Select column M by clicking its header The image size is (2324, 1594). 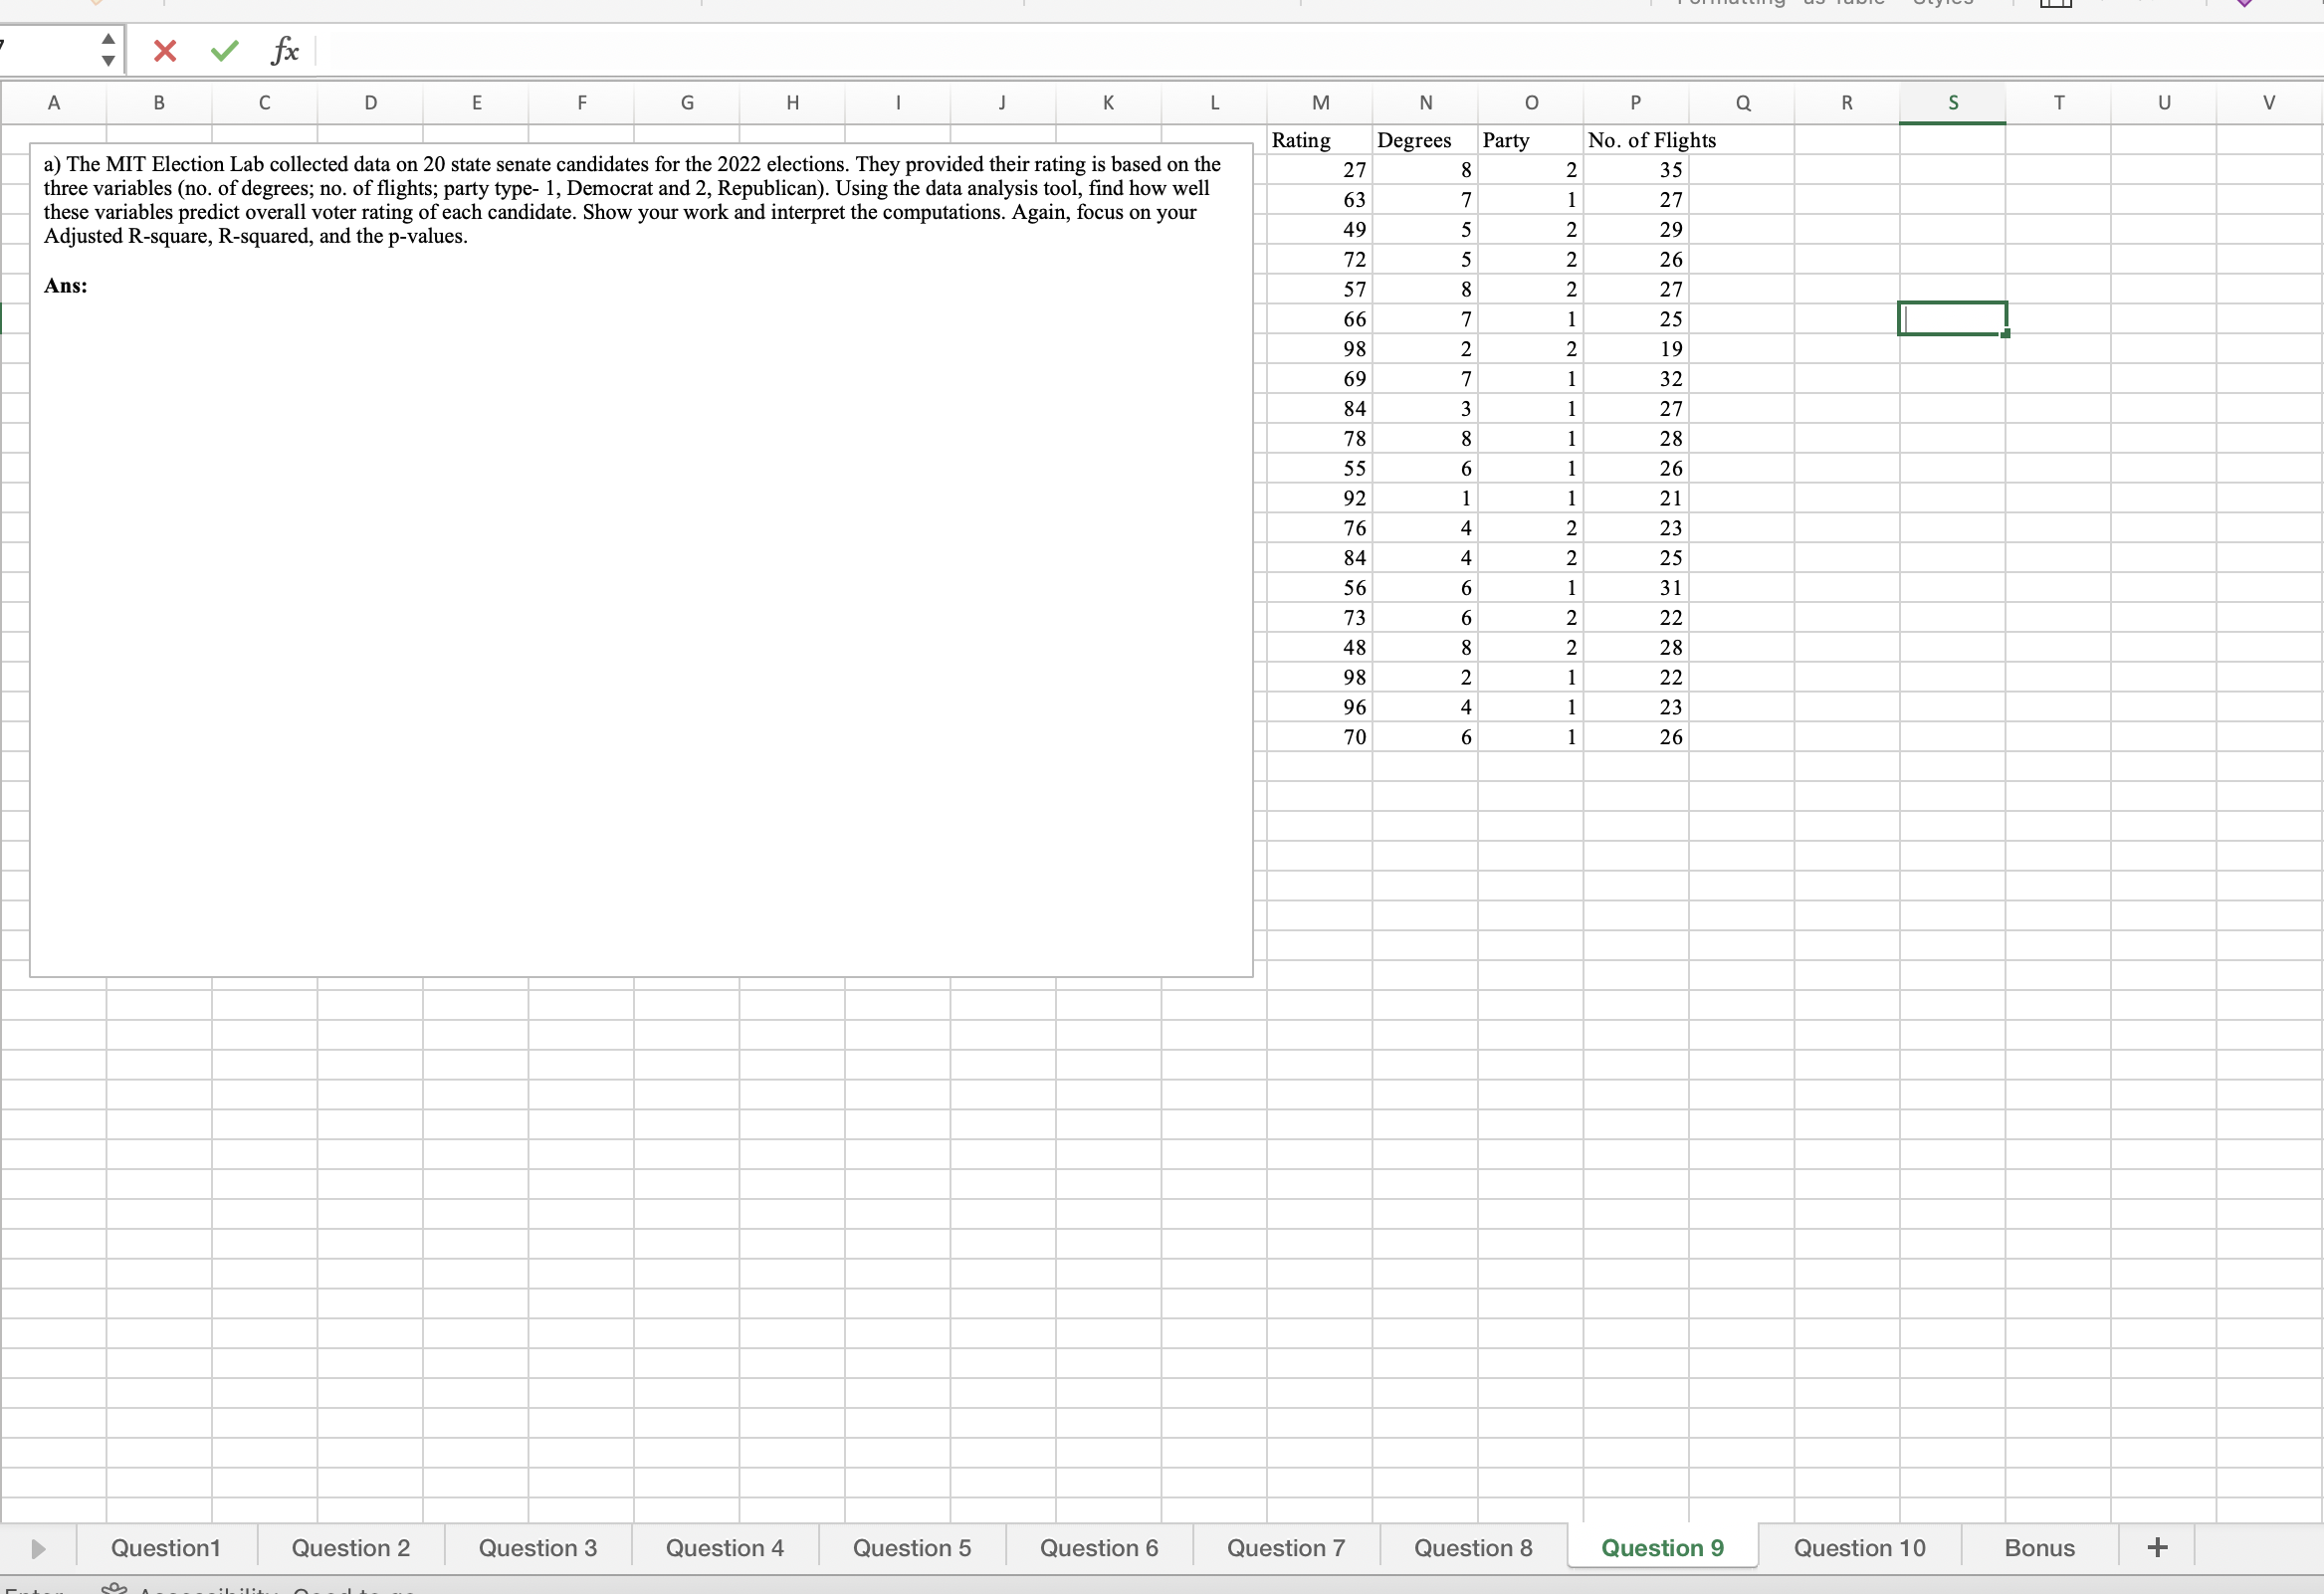pyautogui.click(x=1320, y=102)
